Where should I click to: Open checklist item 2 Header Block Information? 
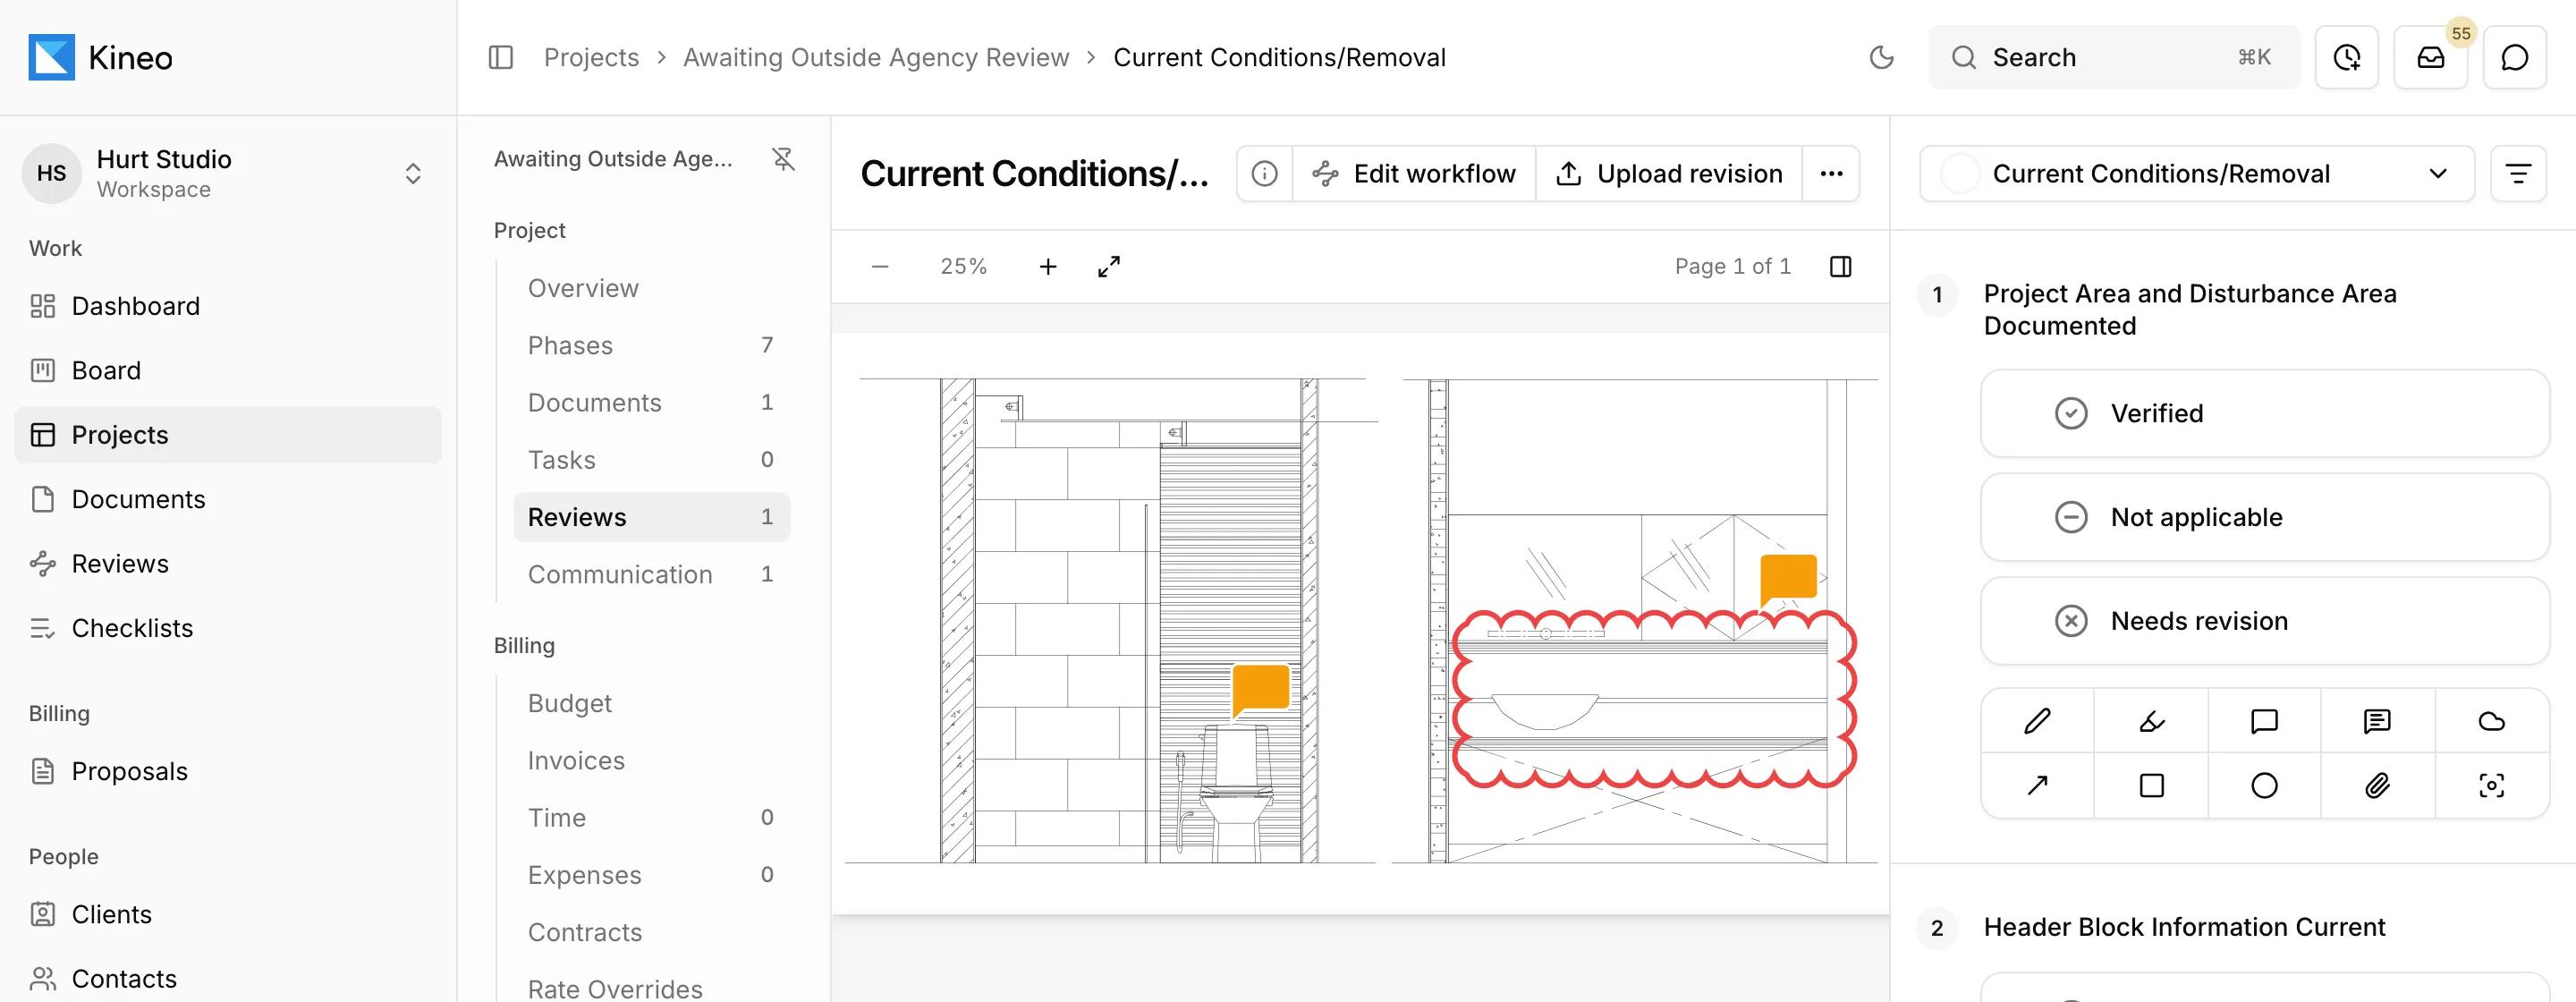[x=2184, y=927]
